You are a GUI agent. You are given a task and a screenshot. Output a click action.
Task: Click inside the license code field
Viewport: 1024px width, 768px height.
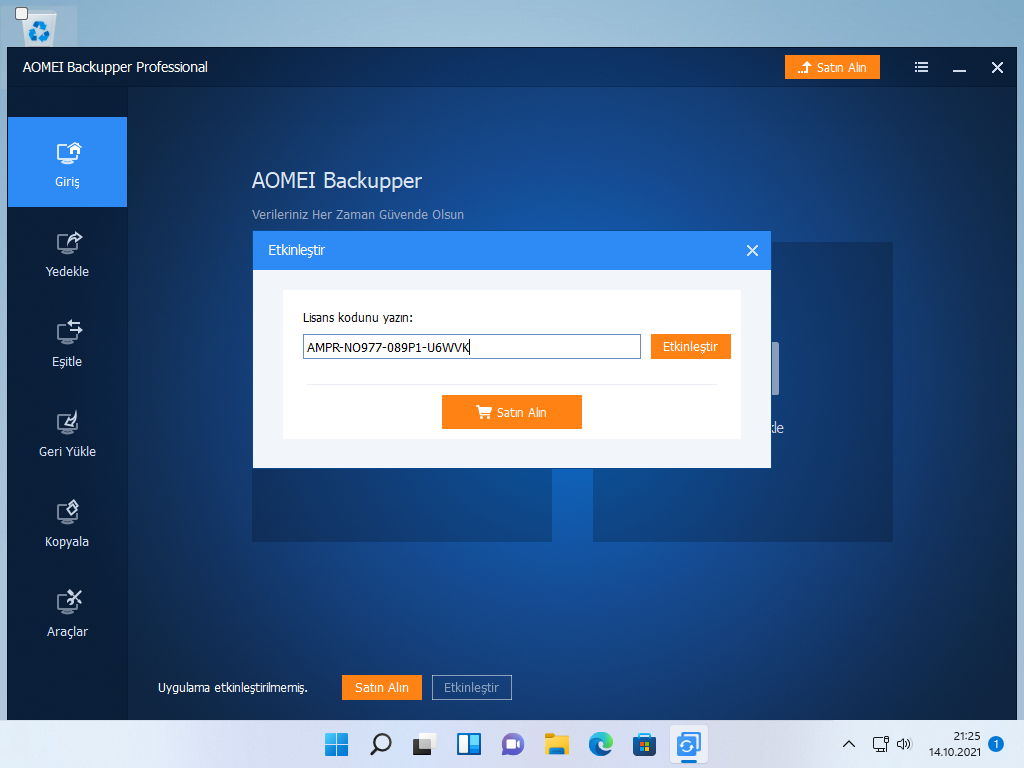472,347
